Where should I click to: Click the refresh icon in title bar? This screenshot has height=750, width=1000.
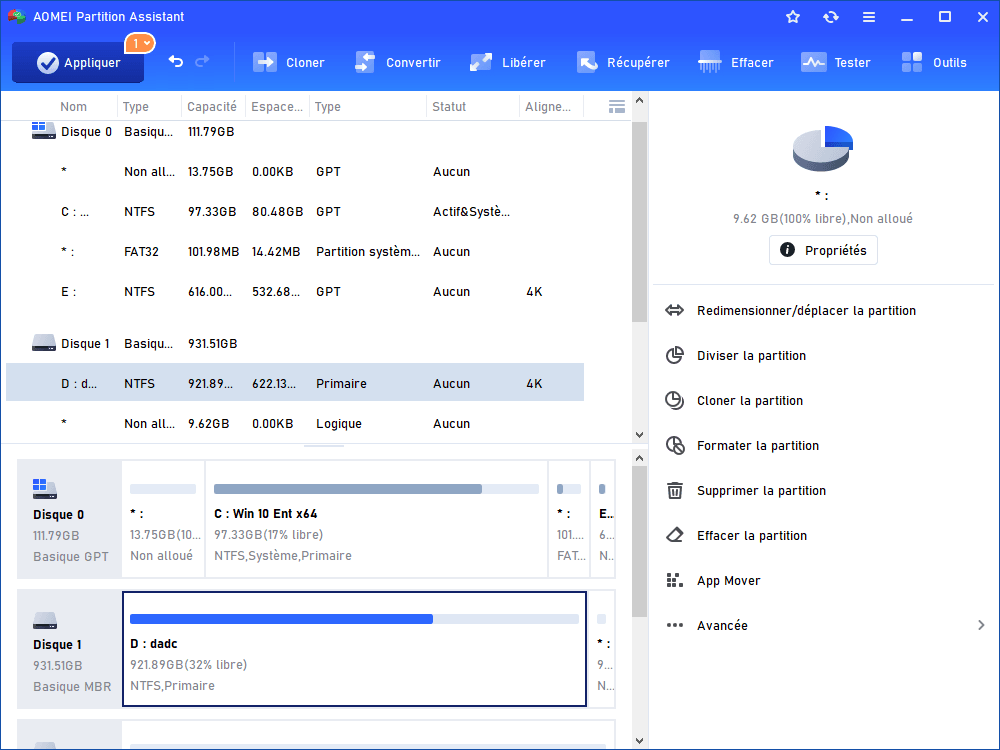click(831, 17)
